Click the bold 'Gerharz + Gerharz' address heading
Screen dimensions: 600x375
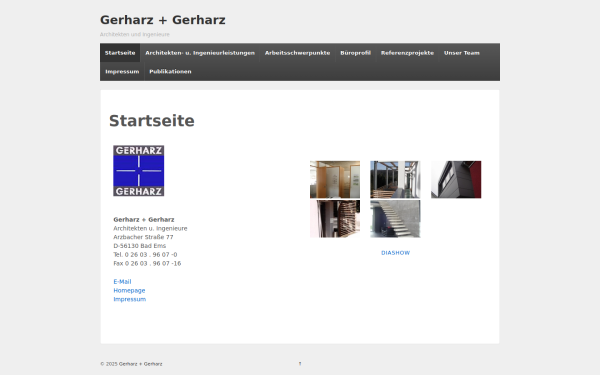pos(144,220)
